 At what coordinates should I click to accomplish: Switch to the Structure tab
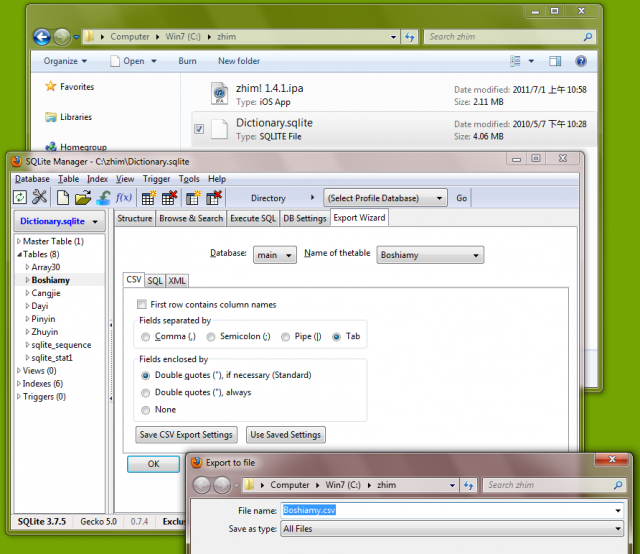click(135, 218)
